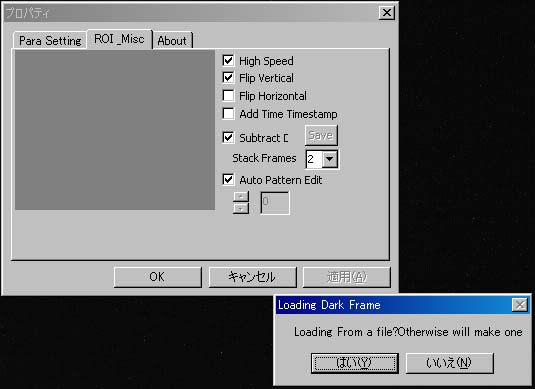The width and height of the screenshot is (535, 389).
Task: Click the numeric field showing 0
Action: pos(275,203)
